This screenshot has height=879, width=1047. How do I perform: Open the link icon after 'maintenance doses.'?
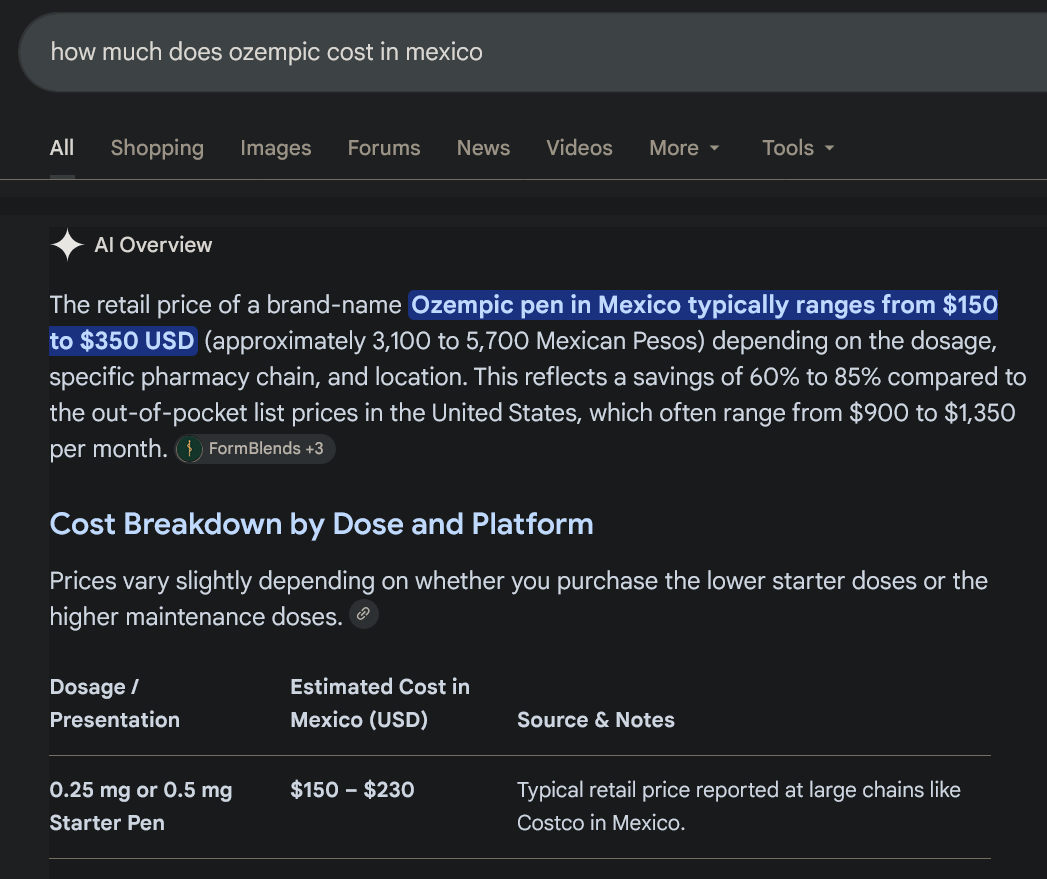coord(364,614)
